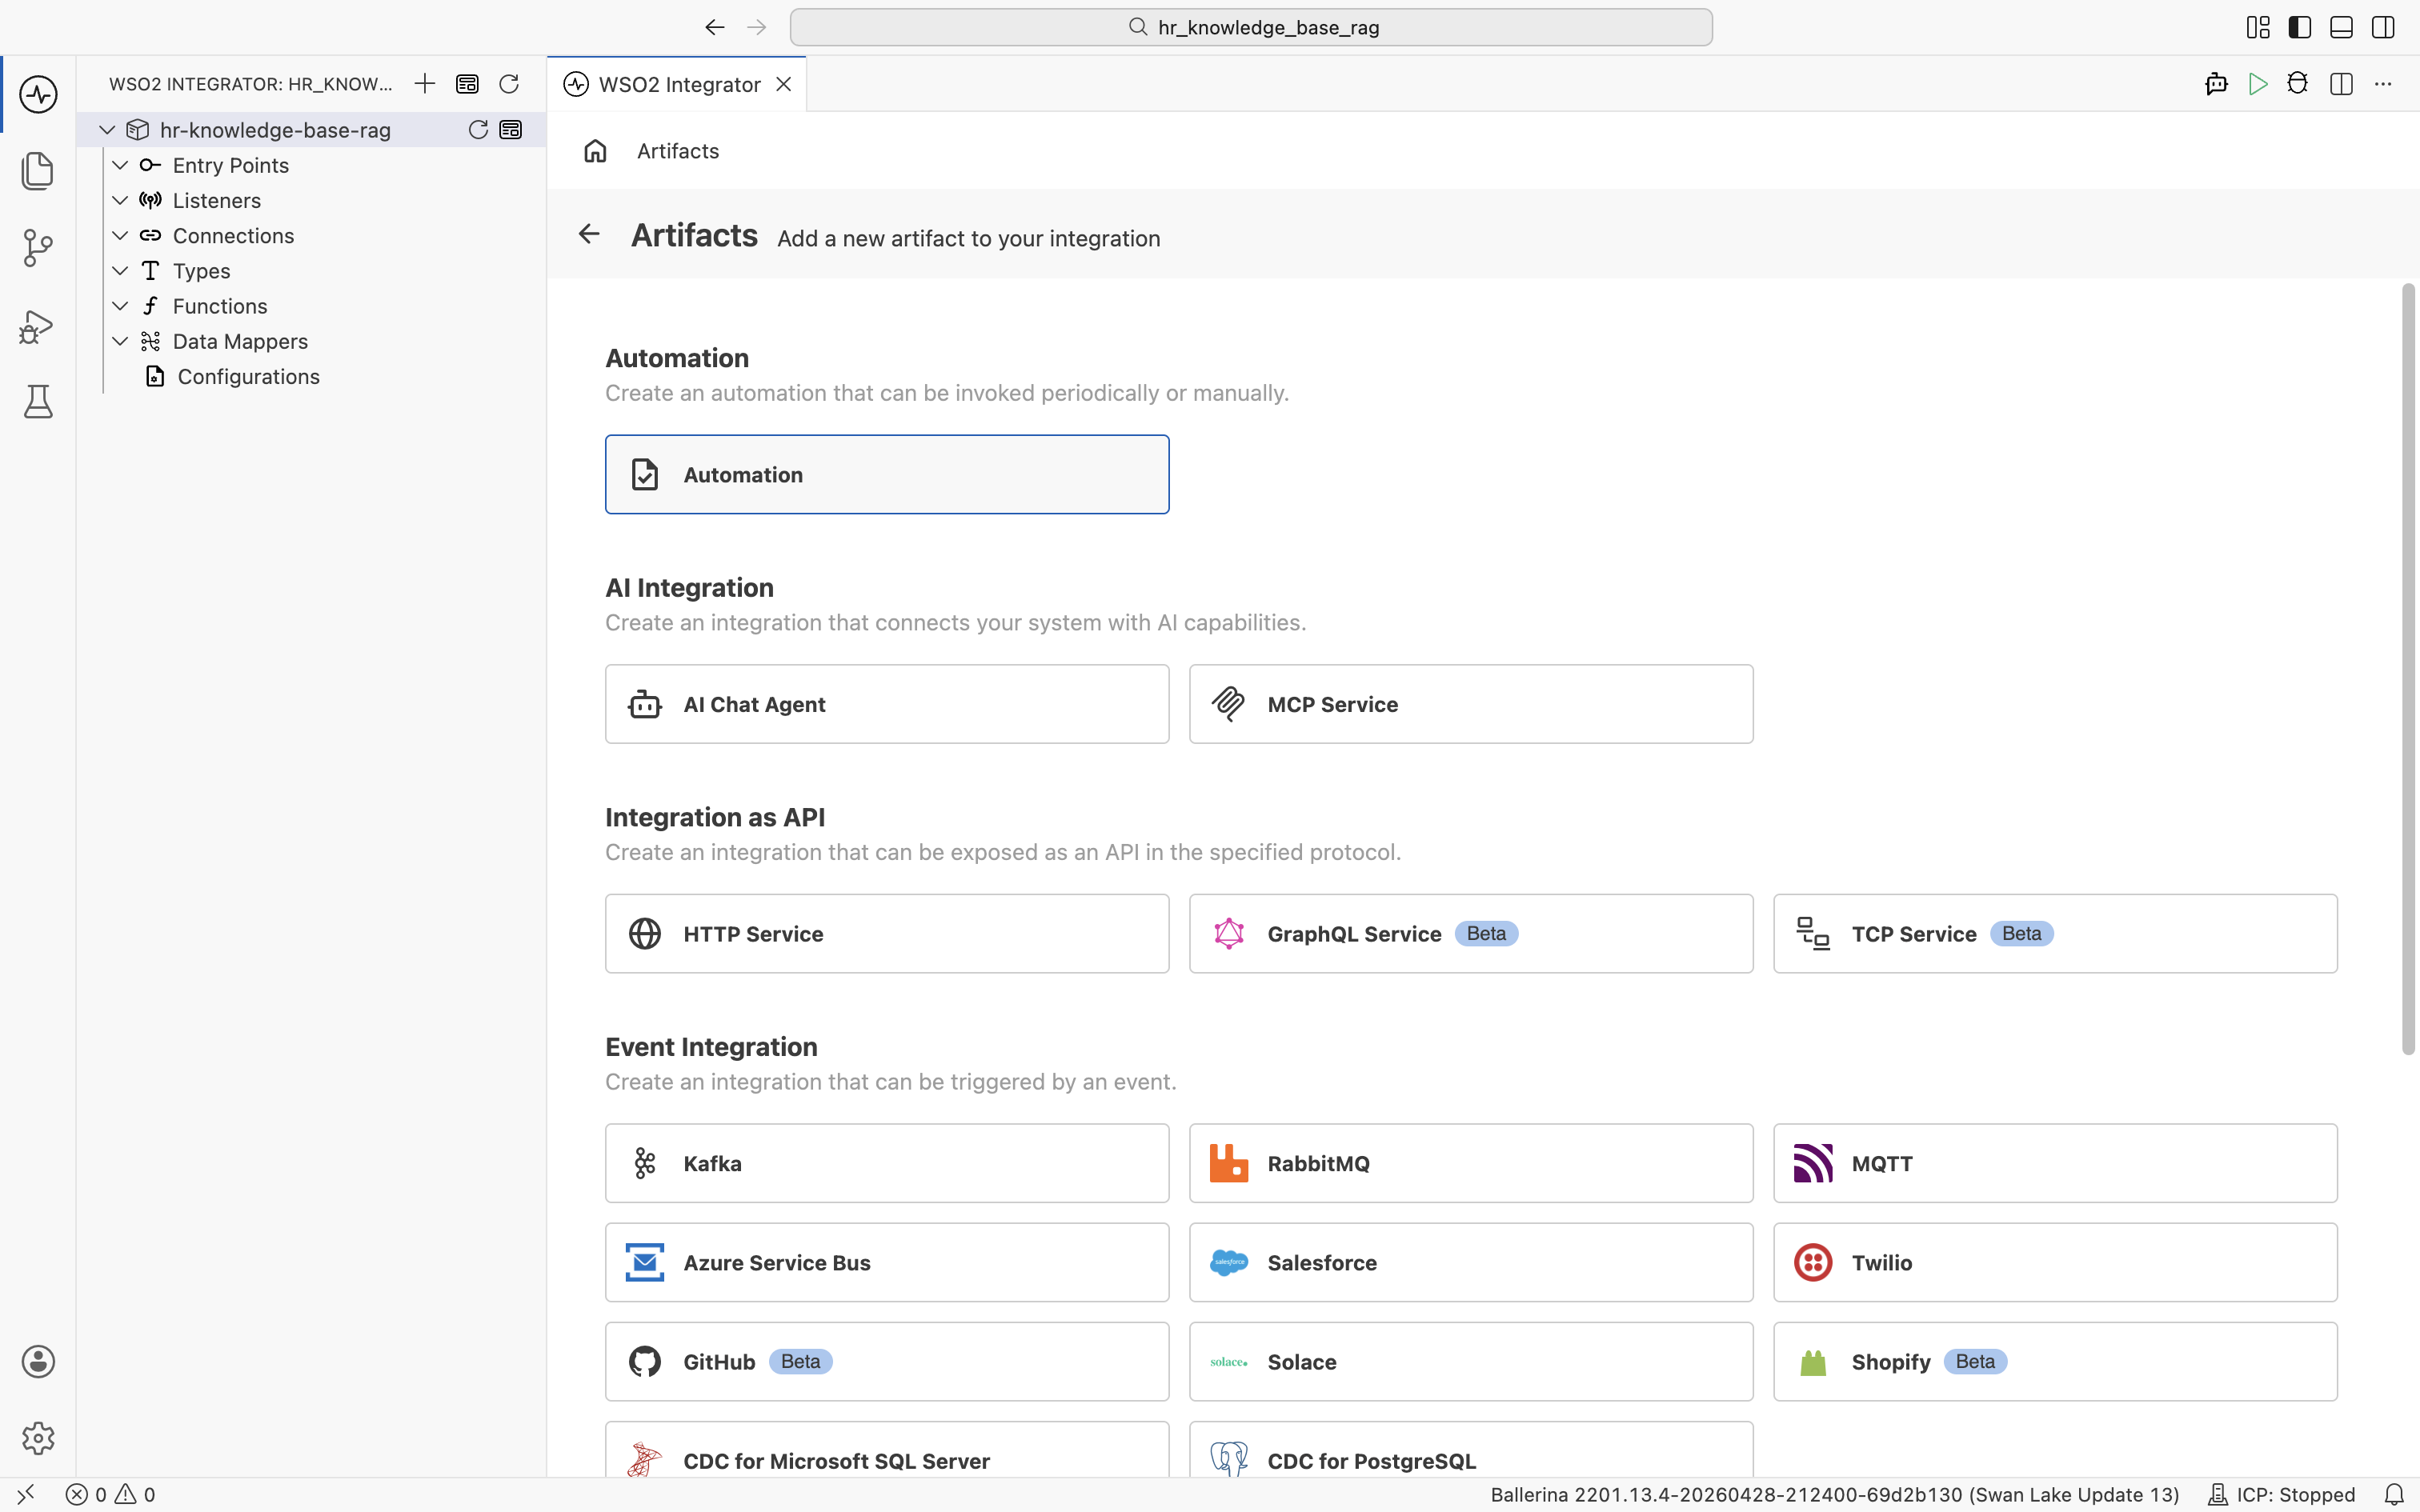This screenshot has width=2420, height=1512.
Task: Close the WSO2 Integrator tab
Action: [784, 84]
